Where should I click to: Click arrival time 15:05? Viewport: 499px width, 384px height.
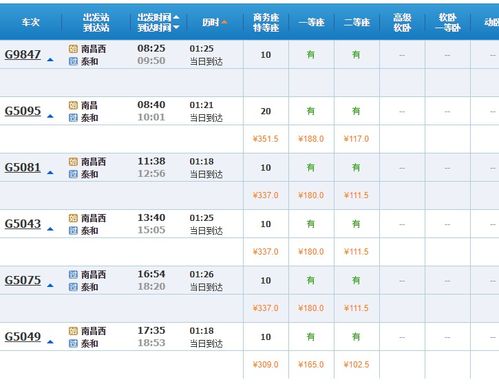coord(151,230)
